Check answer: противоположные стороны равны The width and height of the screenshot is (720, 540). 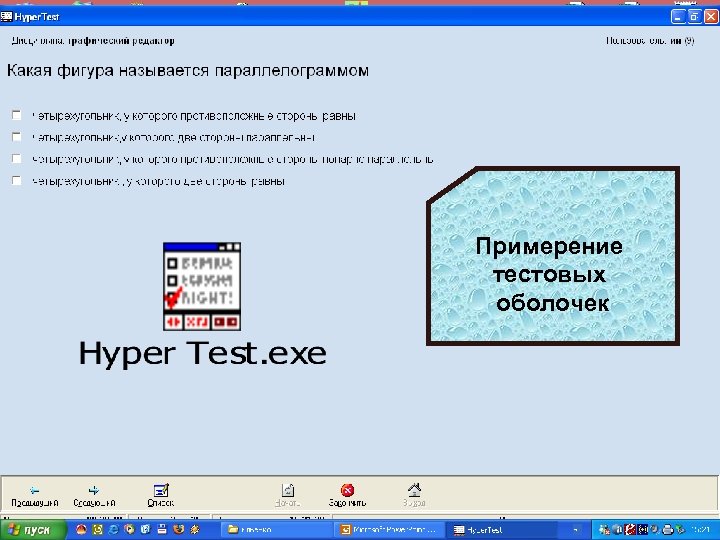coord(17,115)
